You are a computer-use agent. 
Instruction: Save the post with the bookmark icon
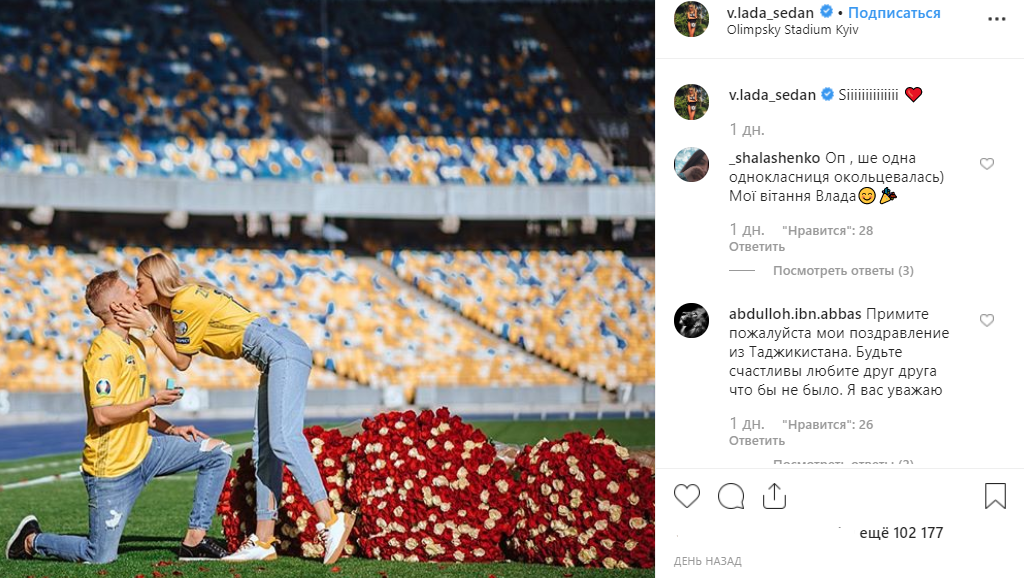click(x=995, y=496)
